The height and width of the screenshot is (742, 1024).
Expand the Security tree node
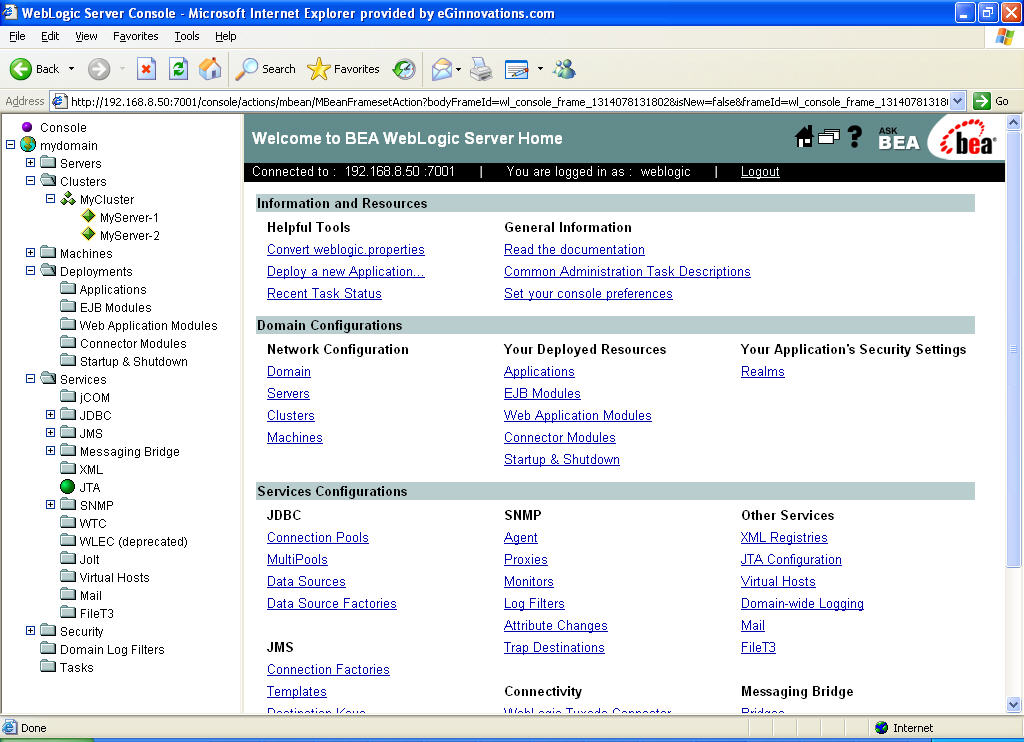coord(30,630)
